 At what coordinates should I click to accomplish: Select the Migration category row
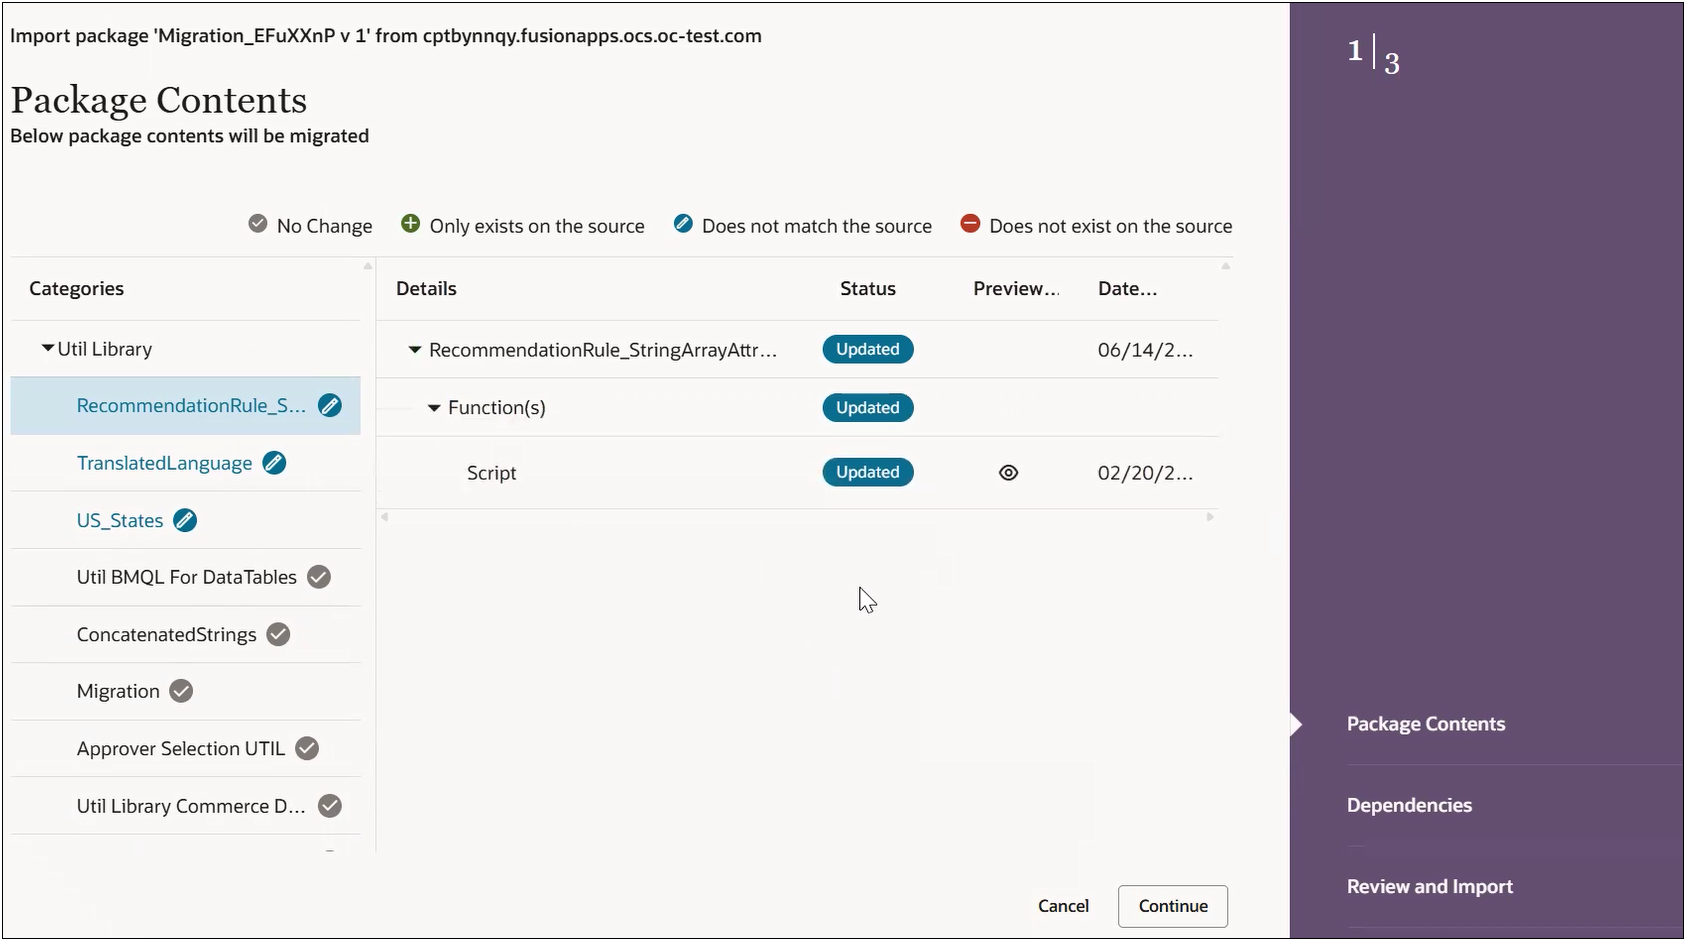coord(186,691)
